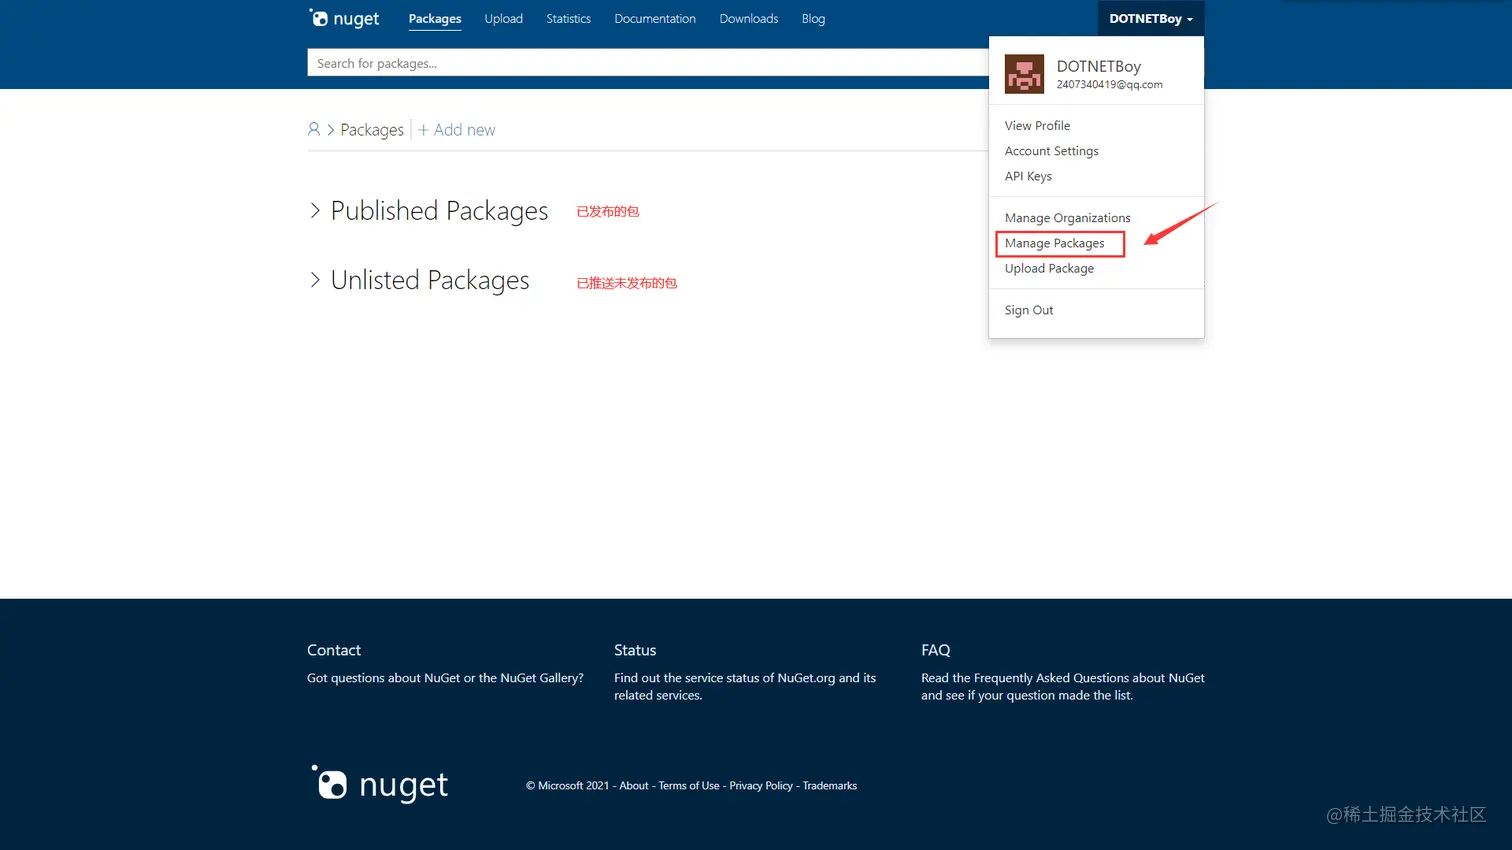The image size is (1512, 850).
Task: Open Account Settings from the menu
Action: (x=1051, y=151)
